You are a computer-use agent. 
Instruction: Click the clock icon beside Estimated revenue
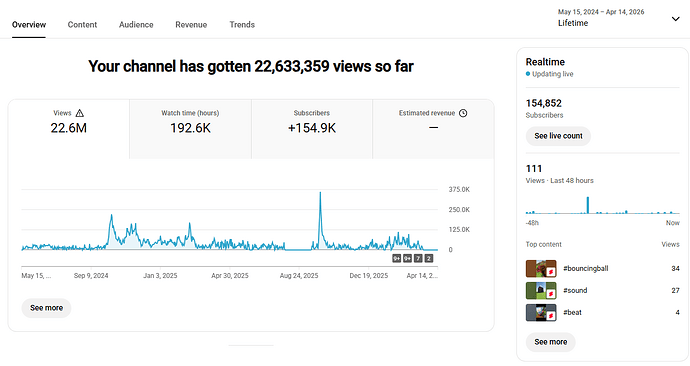pos(463,113)
